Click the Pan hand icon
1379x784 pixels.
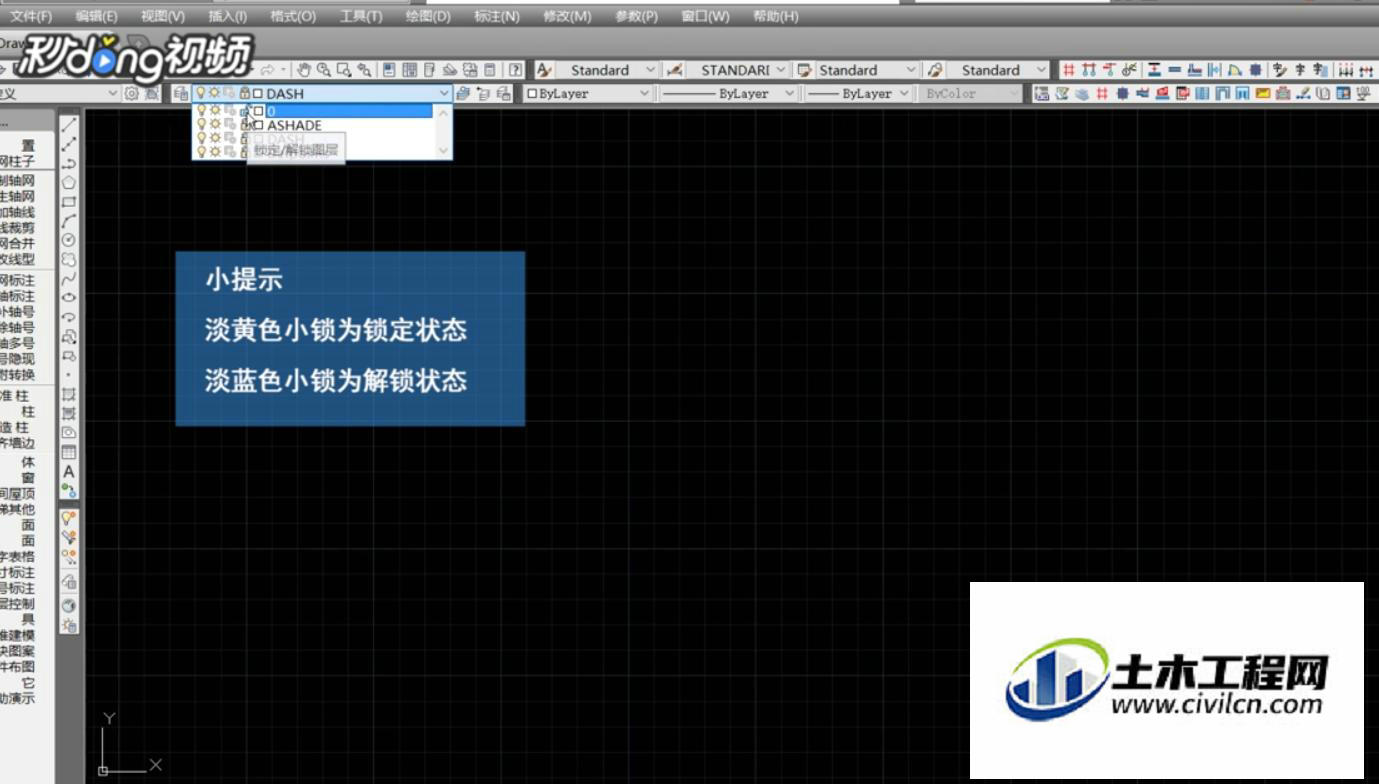304,70
